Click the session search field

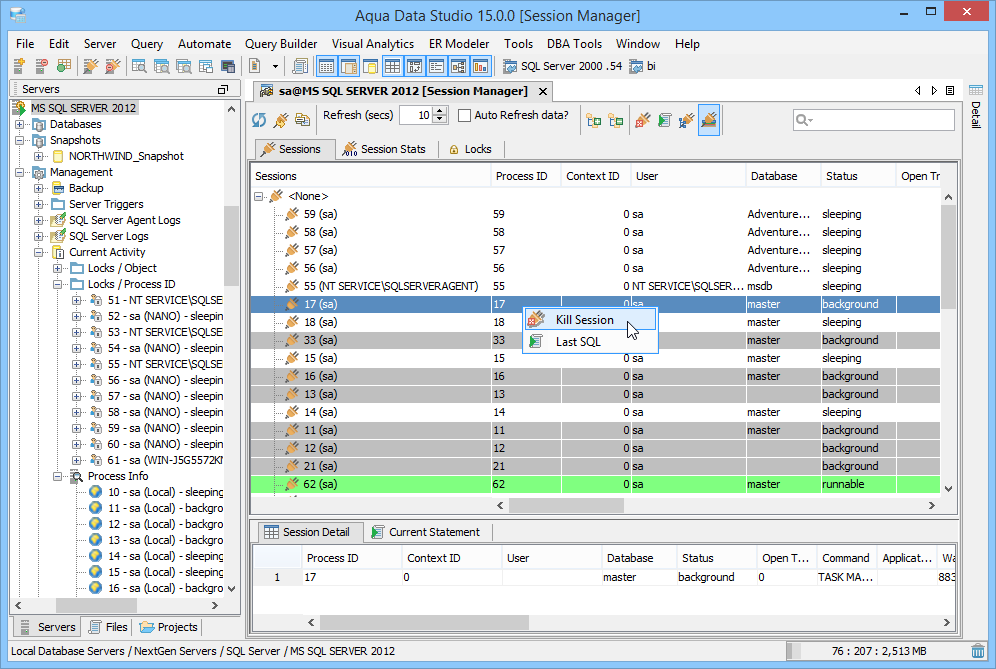[873, 119]
